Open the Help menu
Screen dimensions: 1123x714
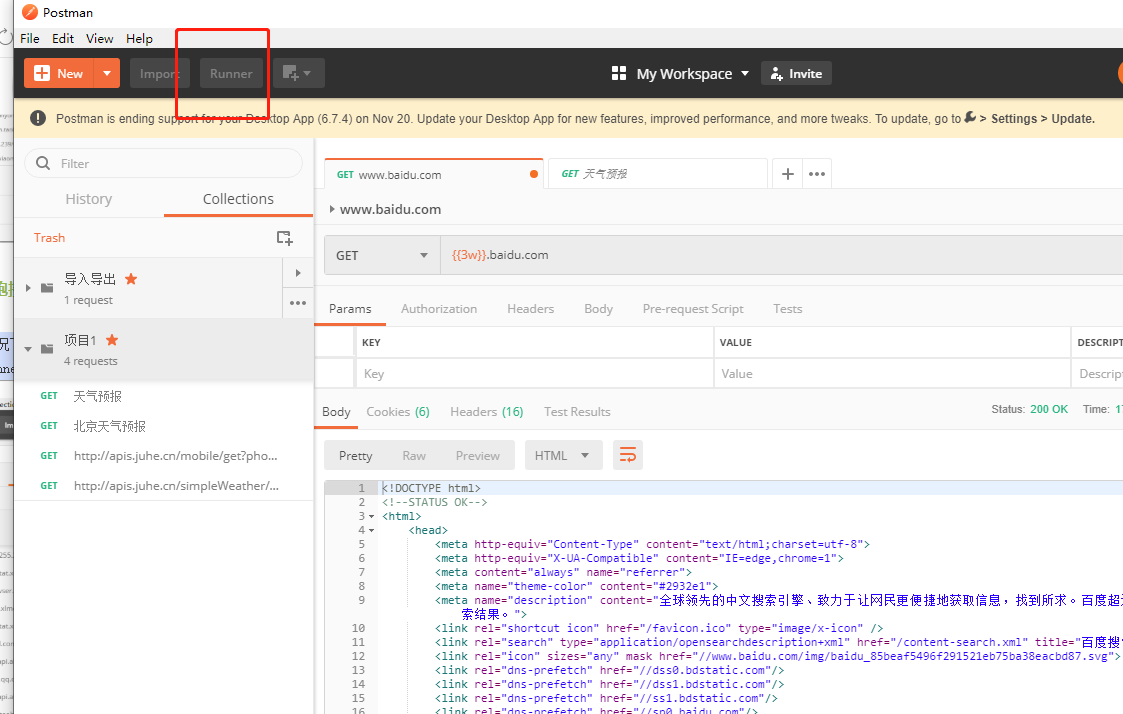point(139,39)
